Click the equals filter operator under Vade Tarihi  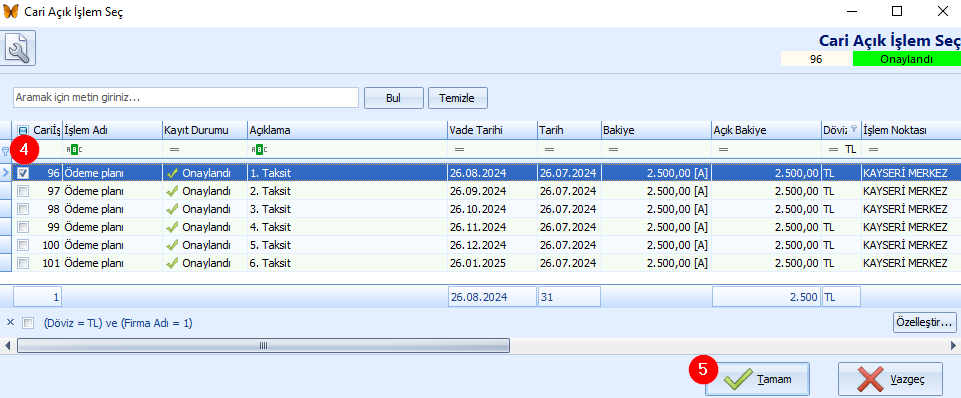tap(458, 150)
